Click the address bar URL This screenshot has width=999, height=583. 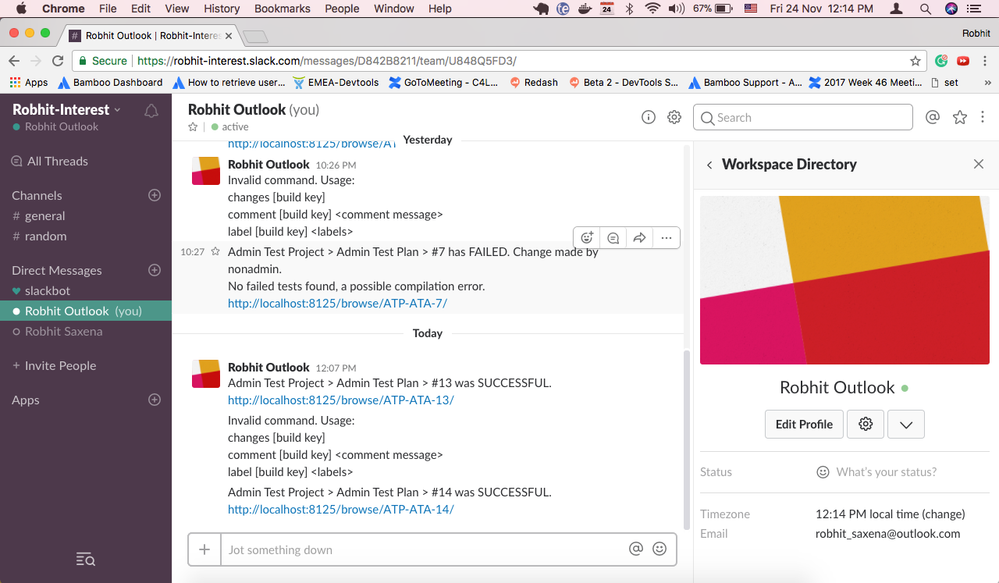pyautogui.click(x=327, y=61)
